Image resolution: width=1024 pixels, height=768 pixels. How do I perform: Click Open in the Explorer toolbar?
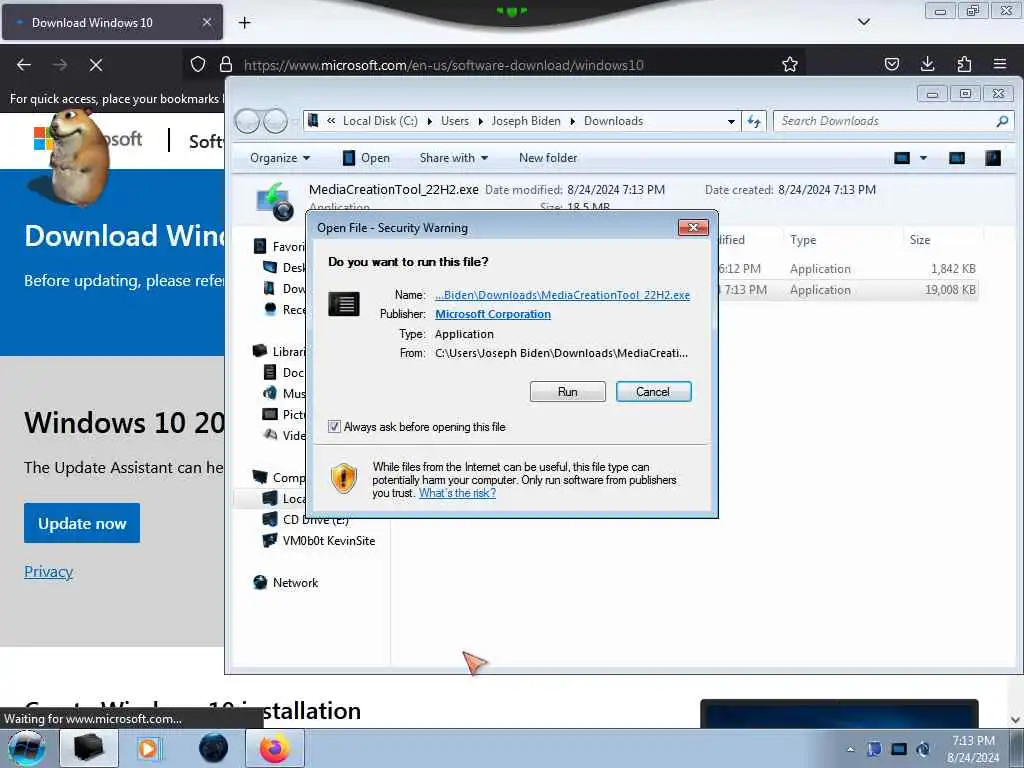(x=366, y=158)
